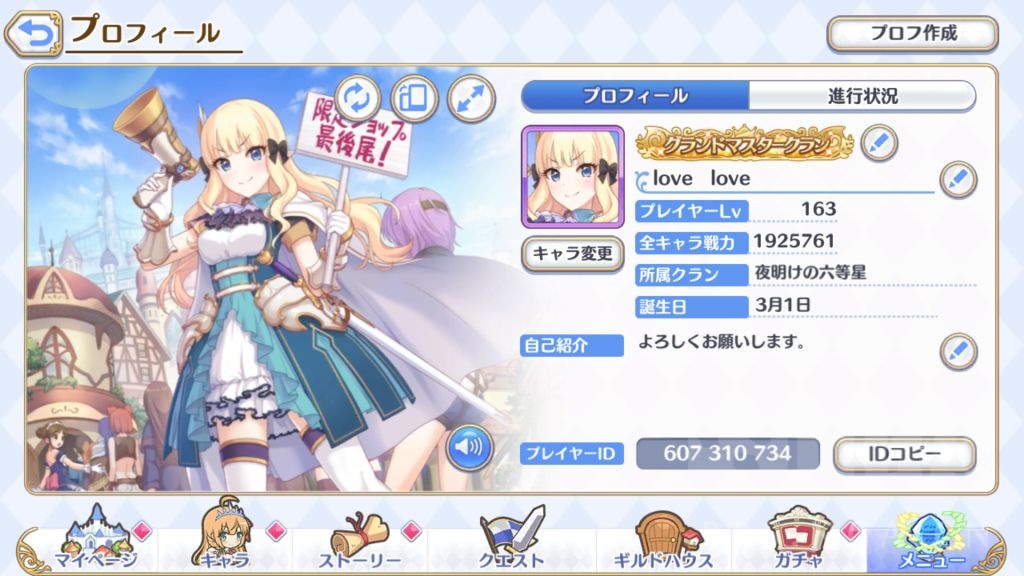Go to ストーリー scroll icon

(360, 540)
